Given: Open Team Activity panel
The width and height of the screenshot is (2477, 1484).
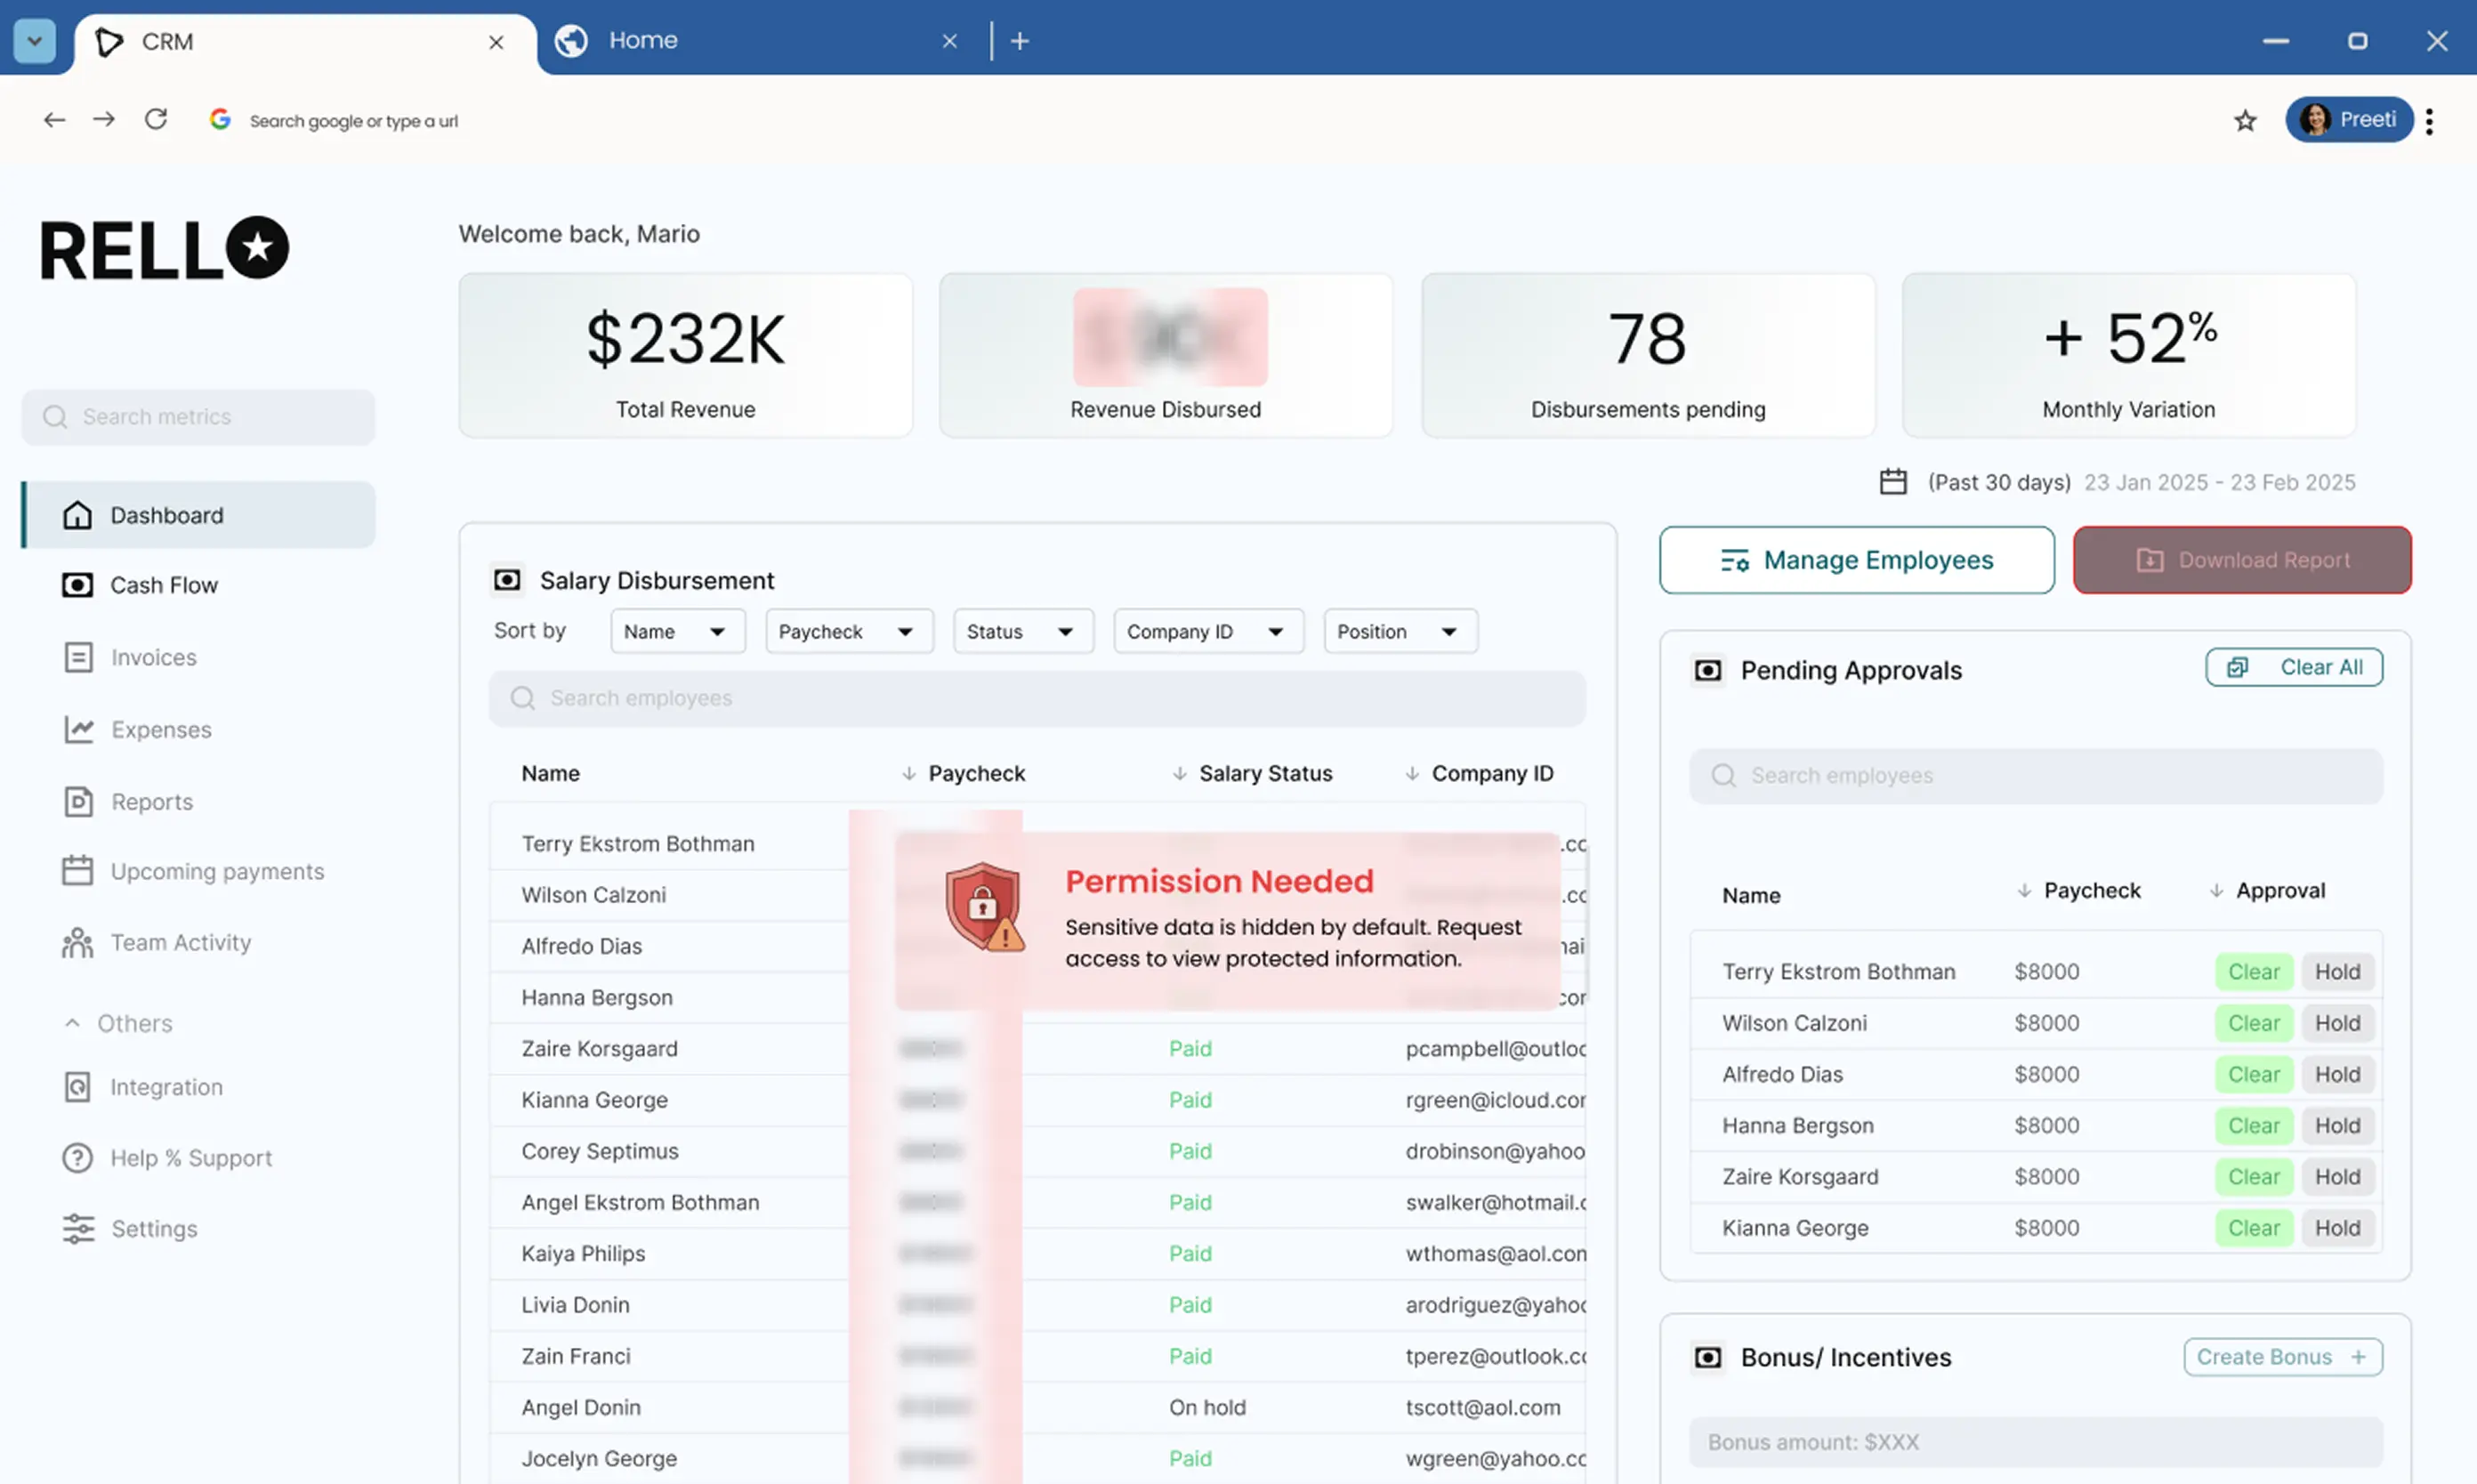Looking at the screenshot, I should click(x=180, y=941).
